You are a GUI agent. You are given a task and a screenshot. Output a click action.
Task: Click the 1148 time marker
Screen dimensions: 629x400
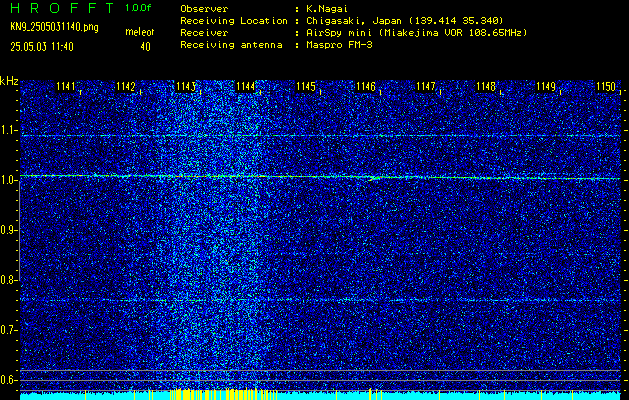(486, 86)
